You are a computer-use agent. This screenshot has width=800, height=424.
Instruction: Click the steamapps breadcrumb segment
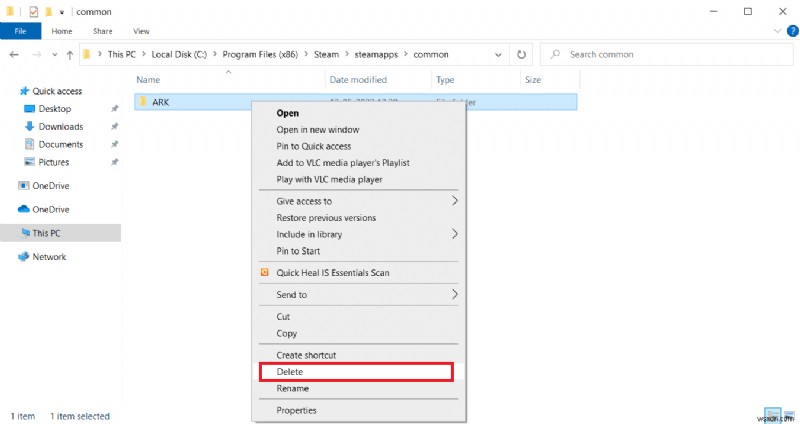[376, 55]
